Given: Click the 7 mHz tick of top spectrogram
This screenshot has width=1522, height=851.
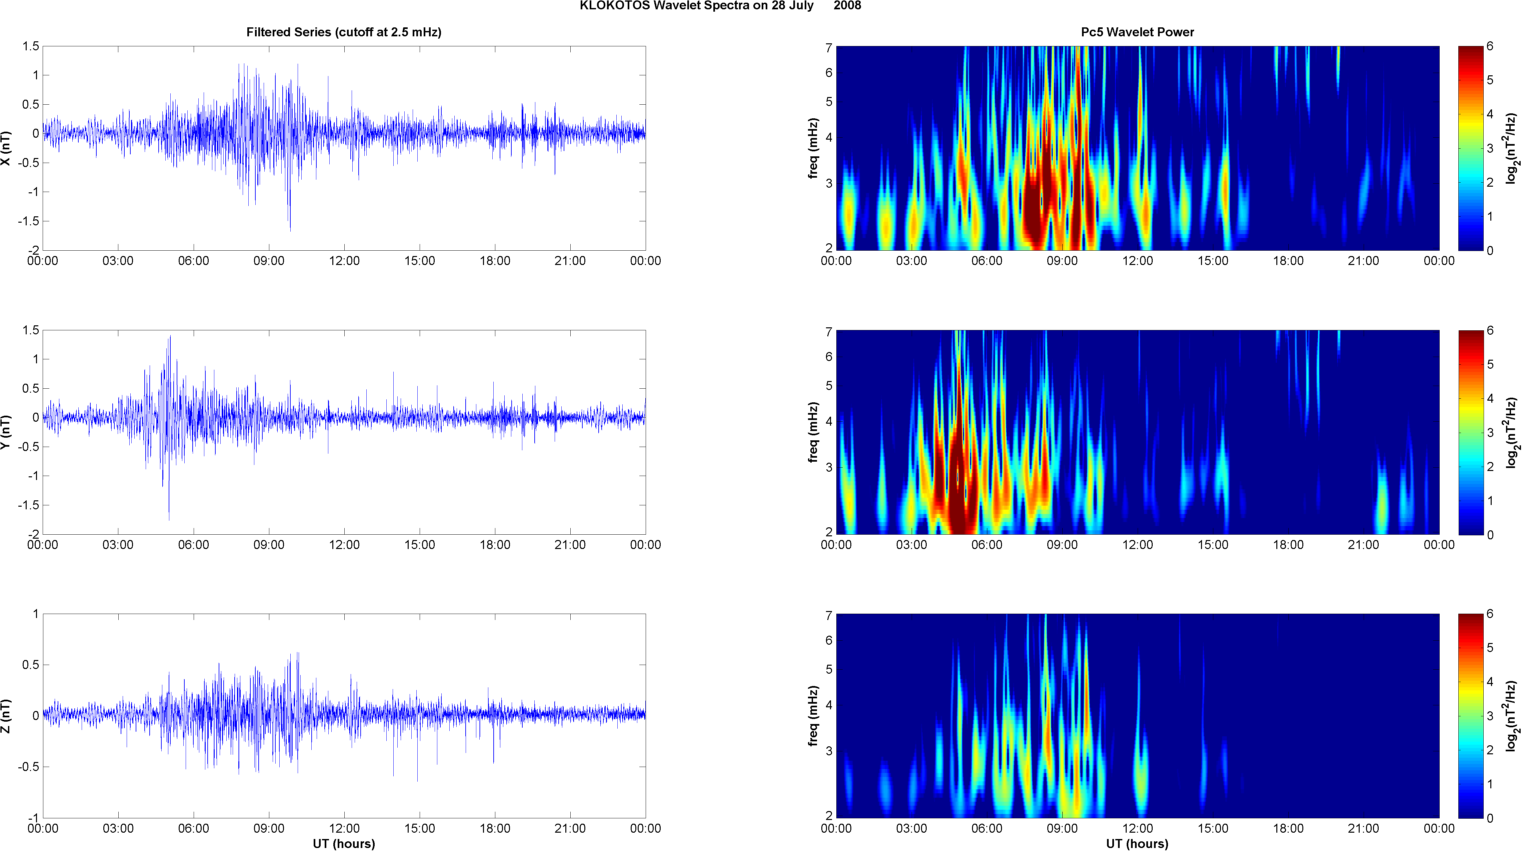Looking at the screenshot, I should point(828,48).
